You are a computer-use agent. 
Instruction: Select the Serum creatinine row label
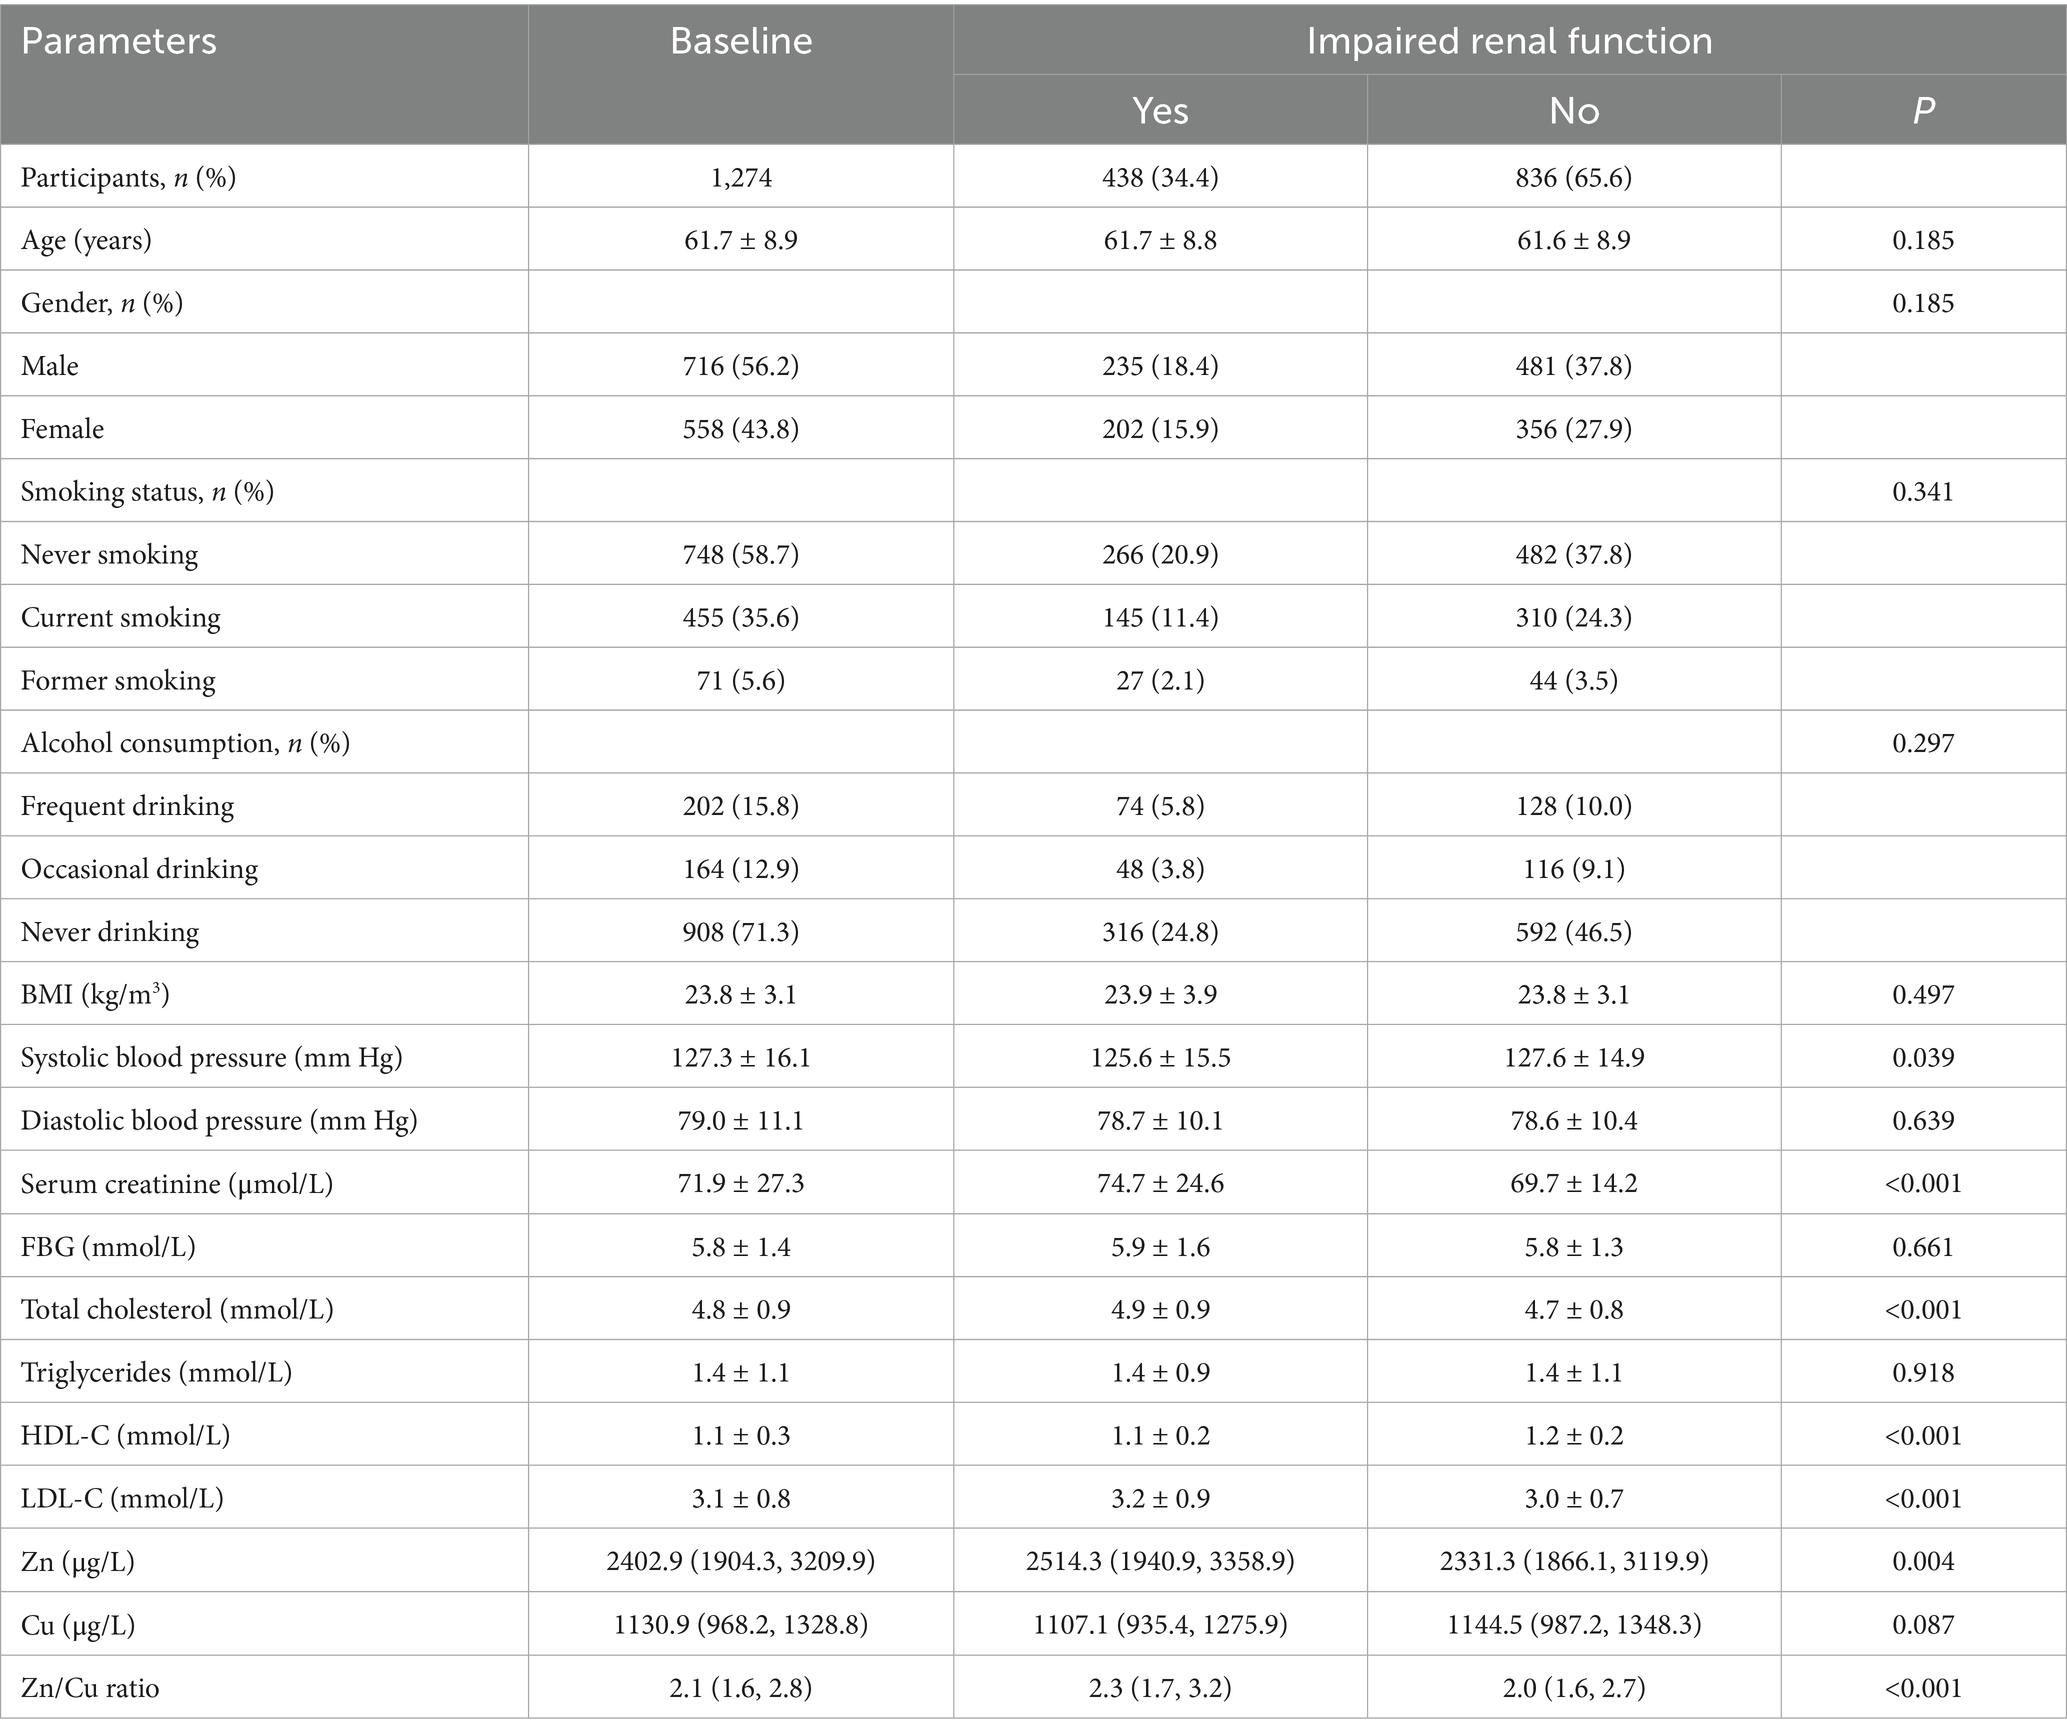click(x=177, y=1183)
